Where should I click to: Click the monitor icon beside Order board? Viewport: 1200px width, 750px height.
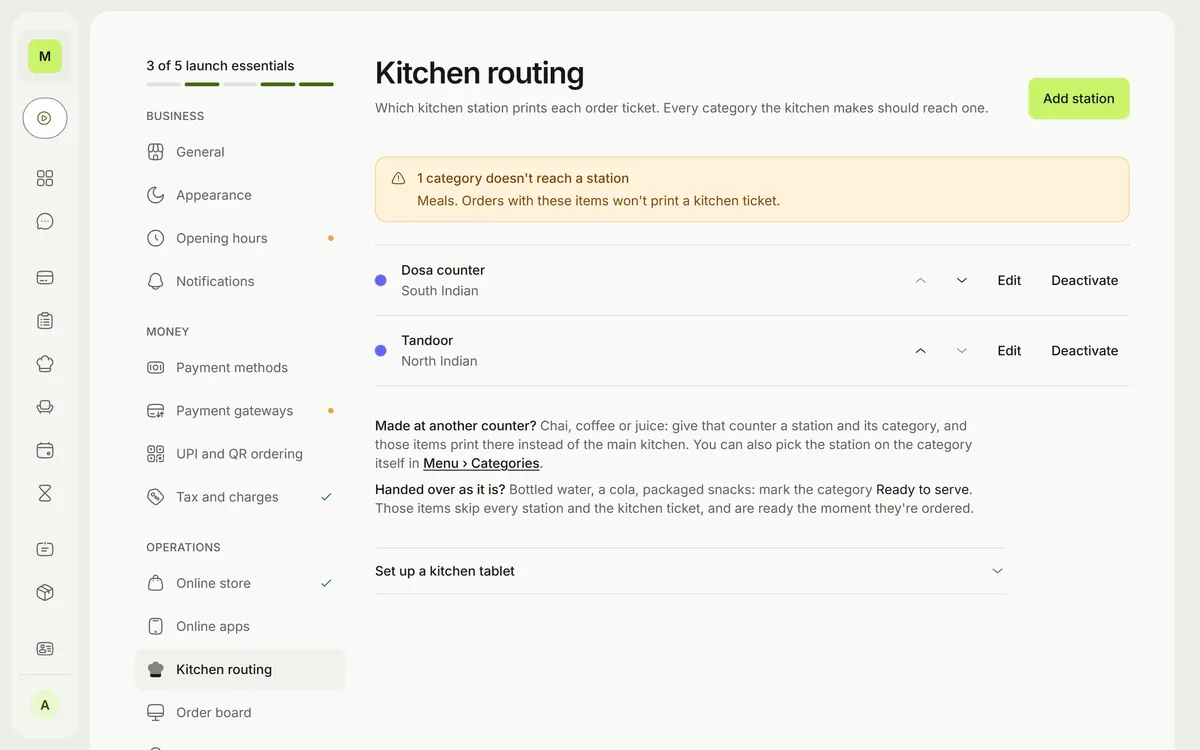pos(155,712)
